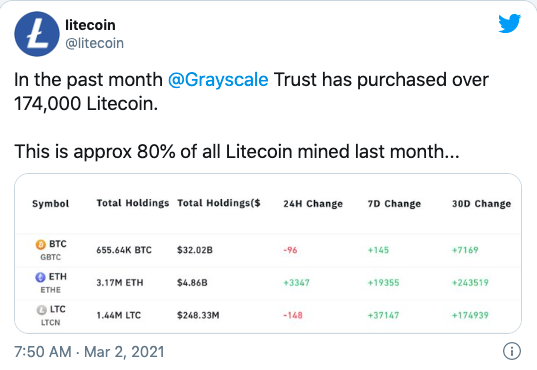Click the +174939 LTC 30D value

470,315
